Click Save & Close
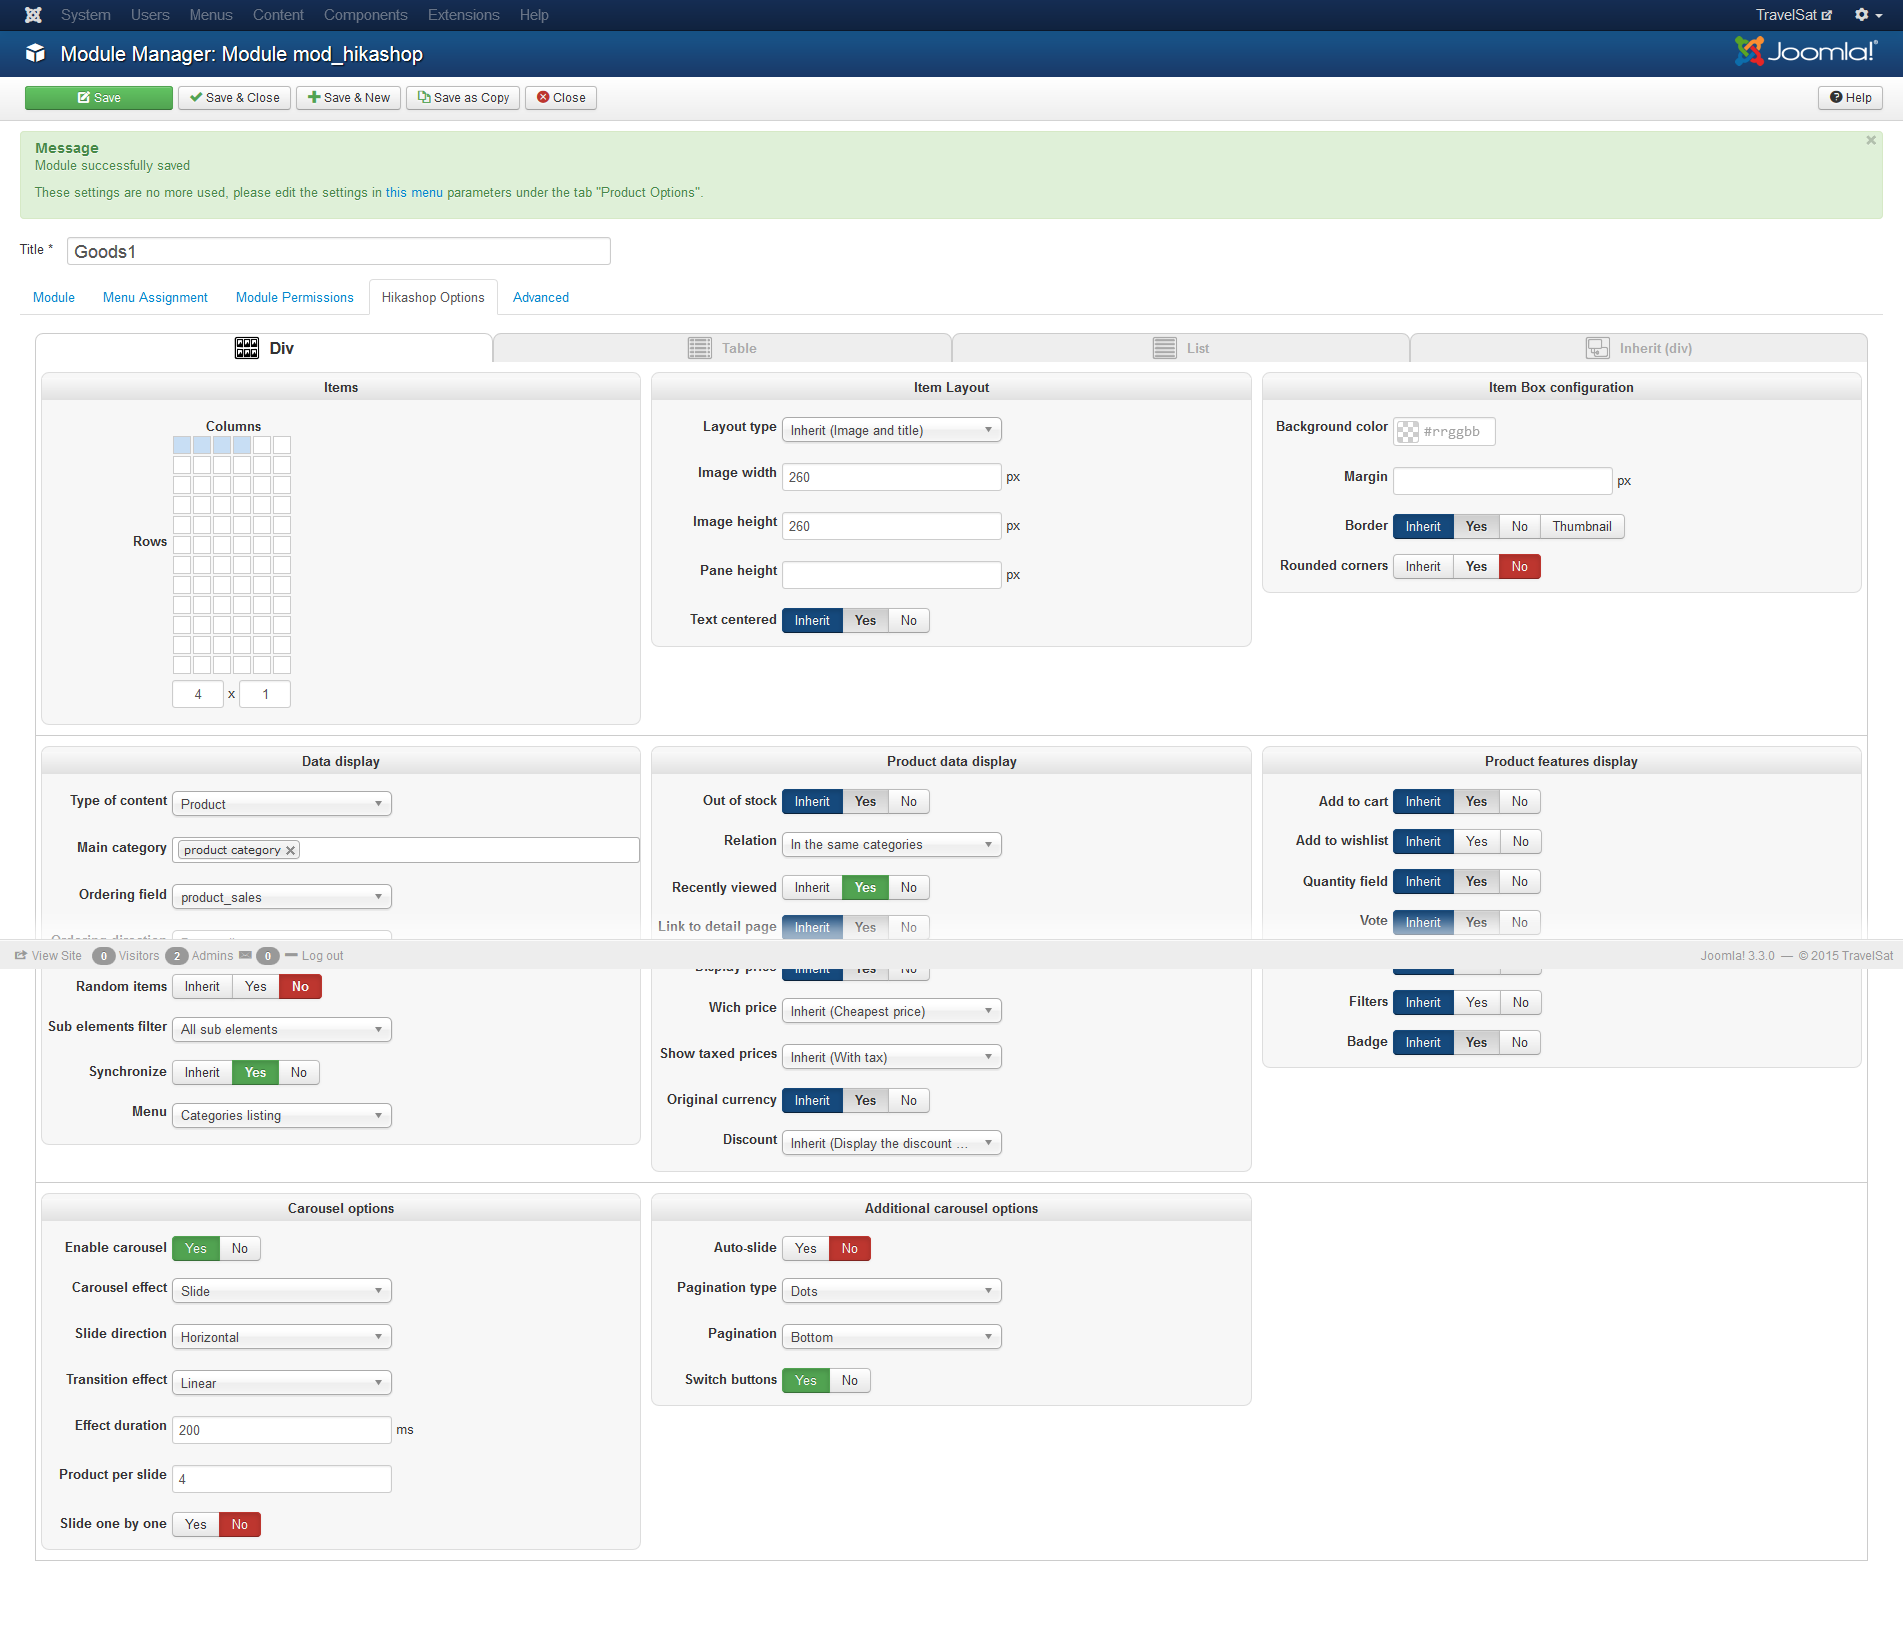 click(x=235, y=98)
